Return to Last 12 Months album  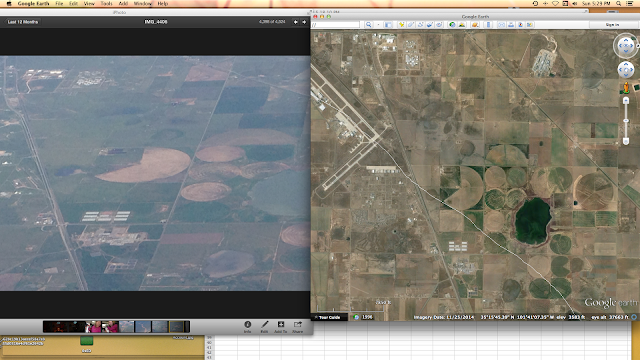click(x=22, y=22)
